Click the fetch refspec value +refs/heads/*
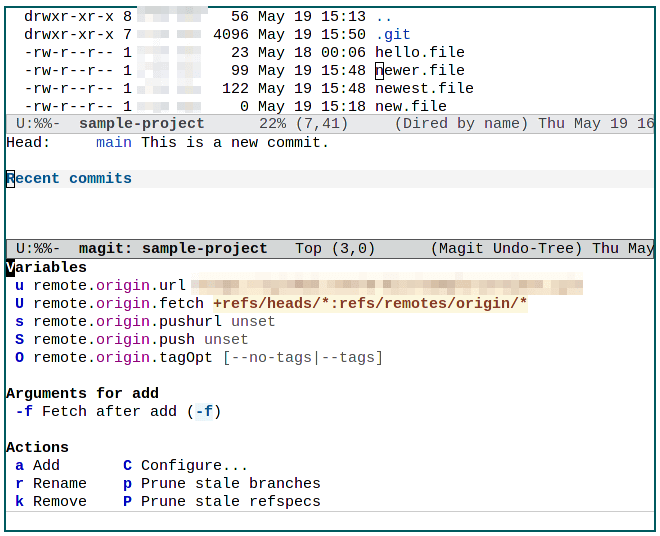660x536 pixels. point(370,304)
